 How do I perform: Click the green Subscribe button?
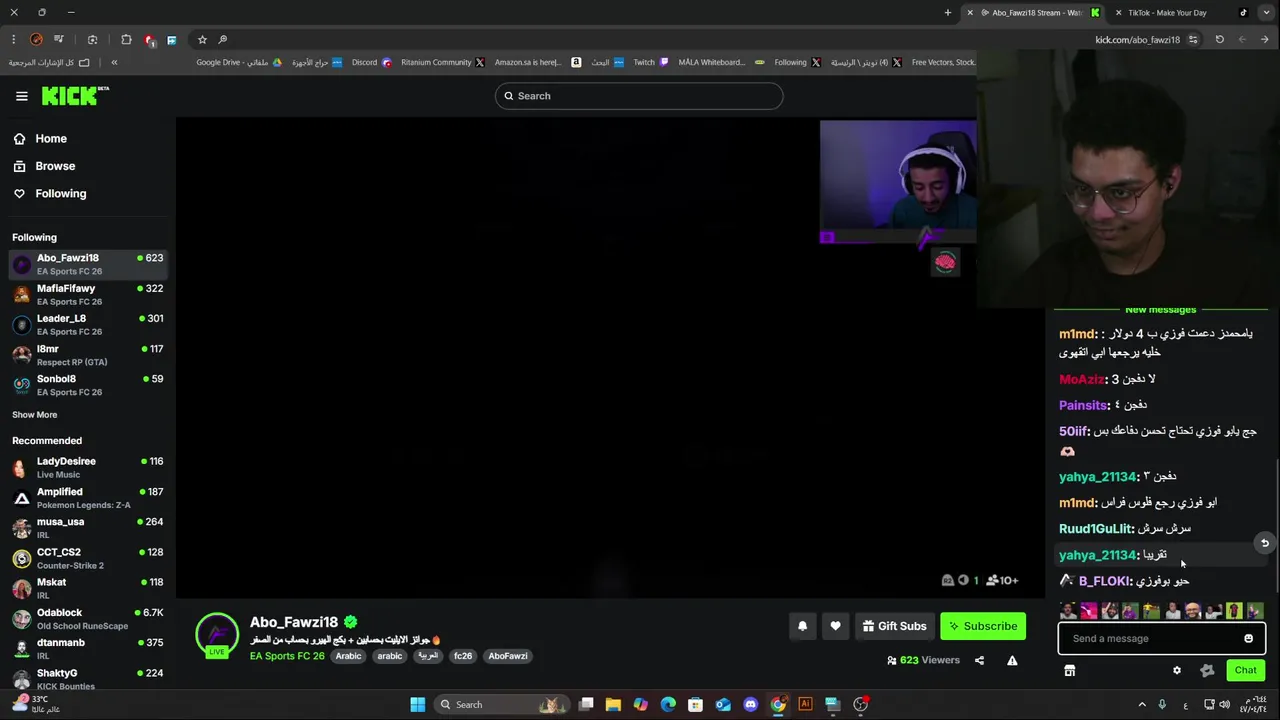(983, 626)
